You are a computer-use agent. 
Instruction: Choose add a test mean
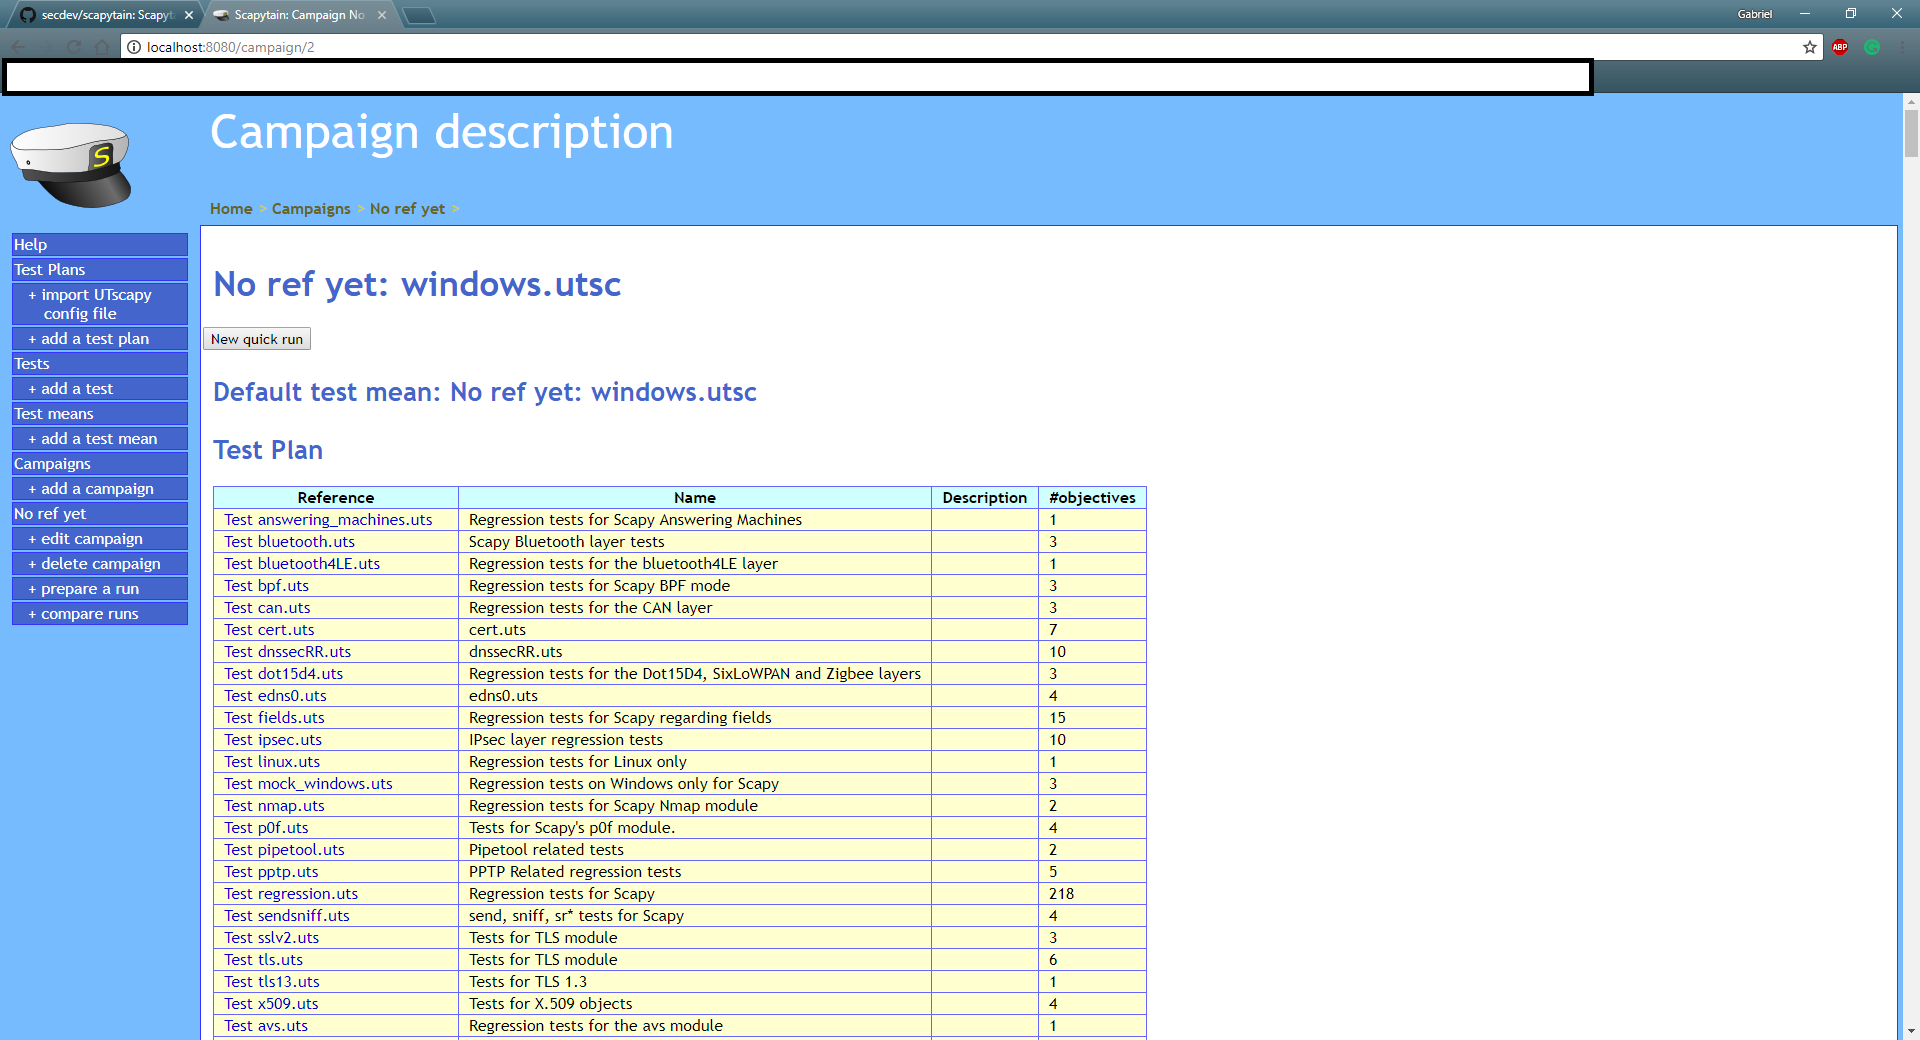pos(100,439)
